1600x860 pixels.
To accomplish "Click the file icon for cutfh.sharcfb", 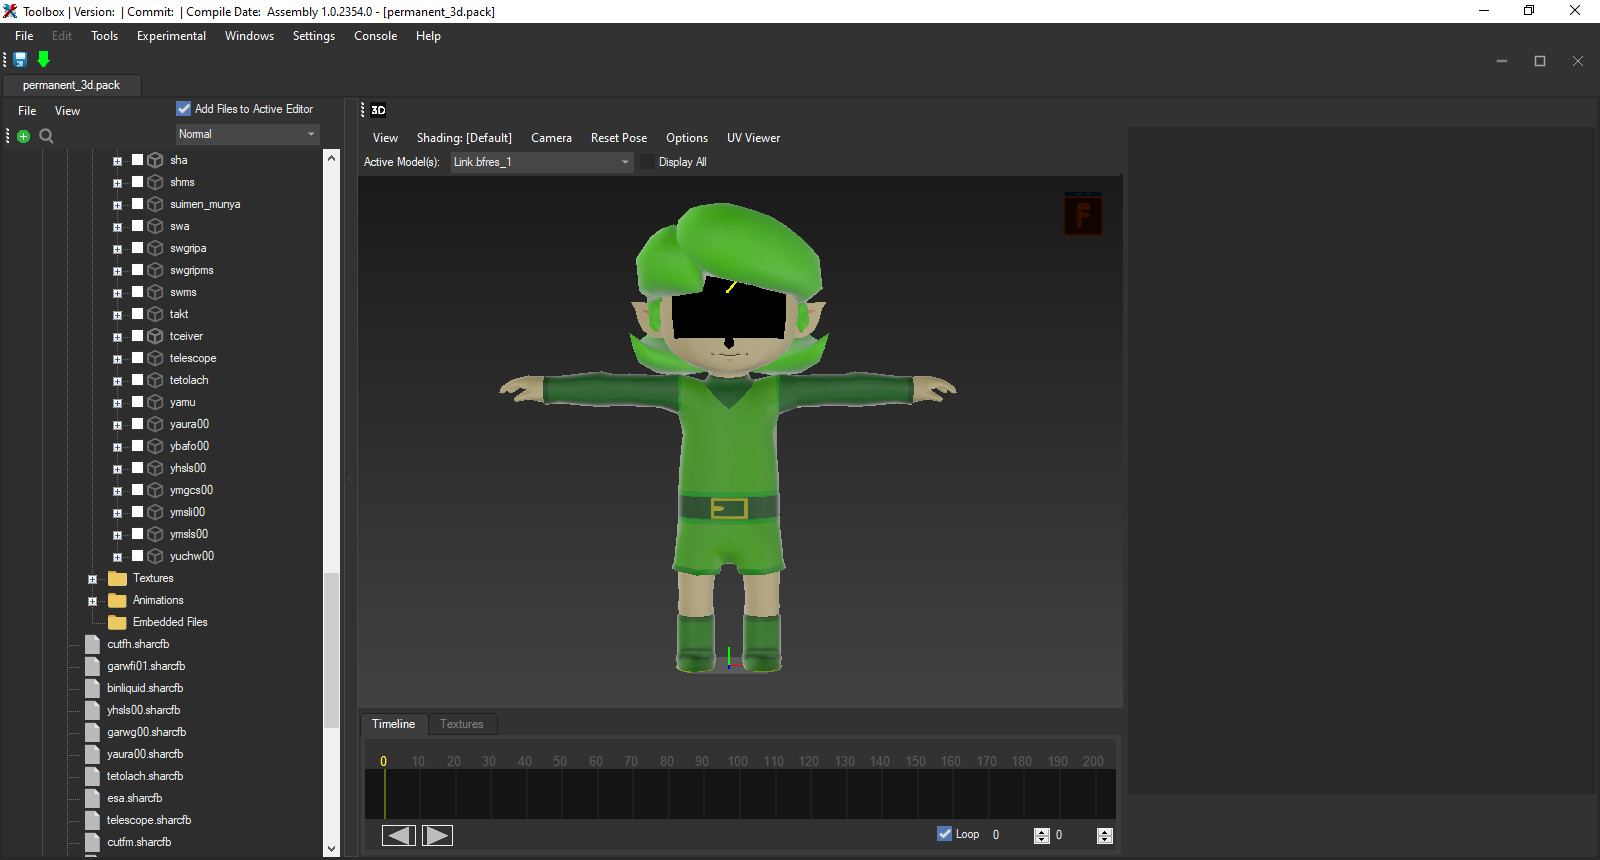I will [93, 644].
